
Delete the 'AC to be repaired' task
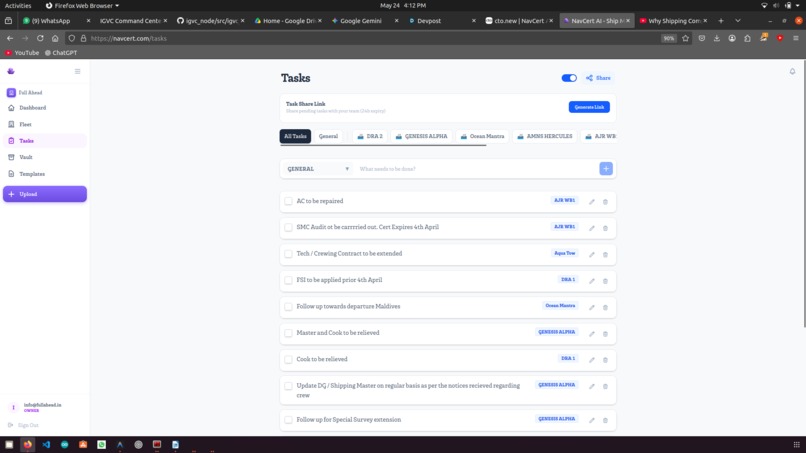(x=605, y=202)
